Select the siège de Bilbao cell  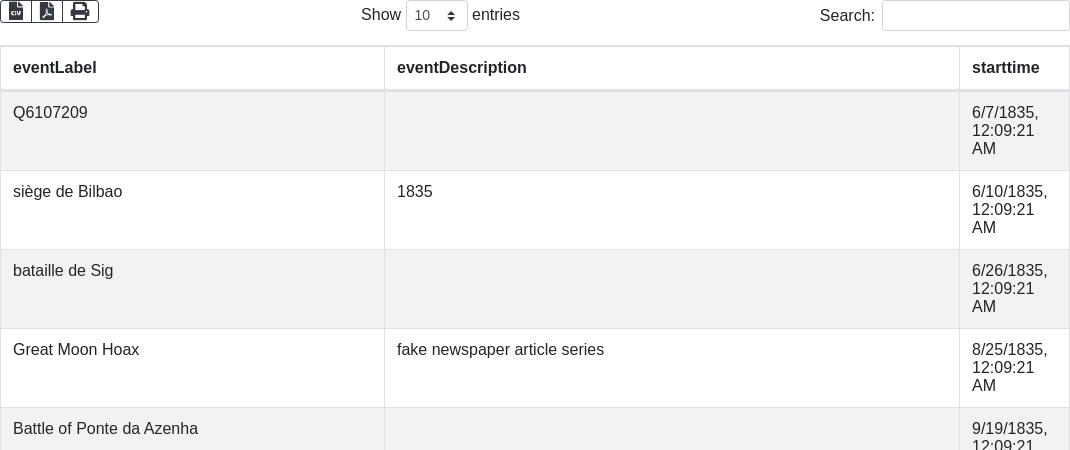click(x=68, y=192)
